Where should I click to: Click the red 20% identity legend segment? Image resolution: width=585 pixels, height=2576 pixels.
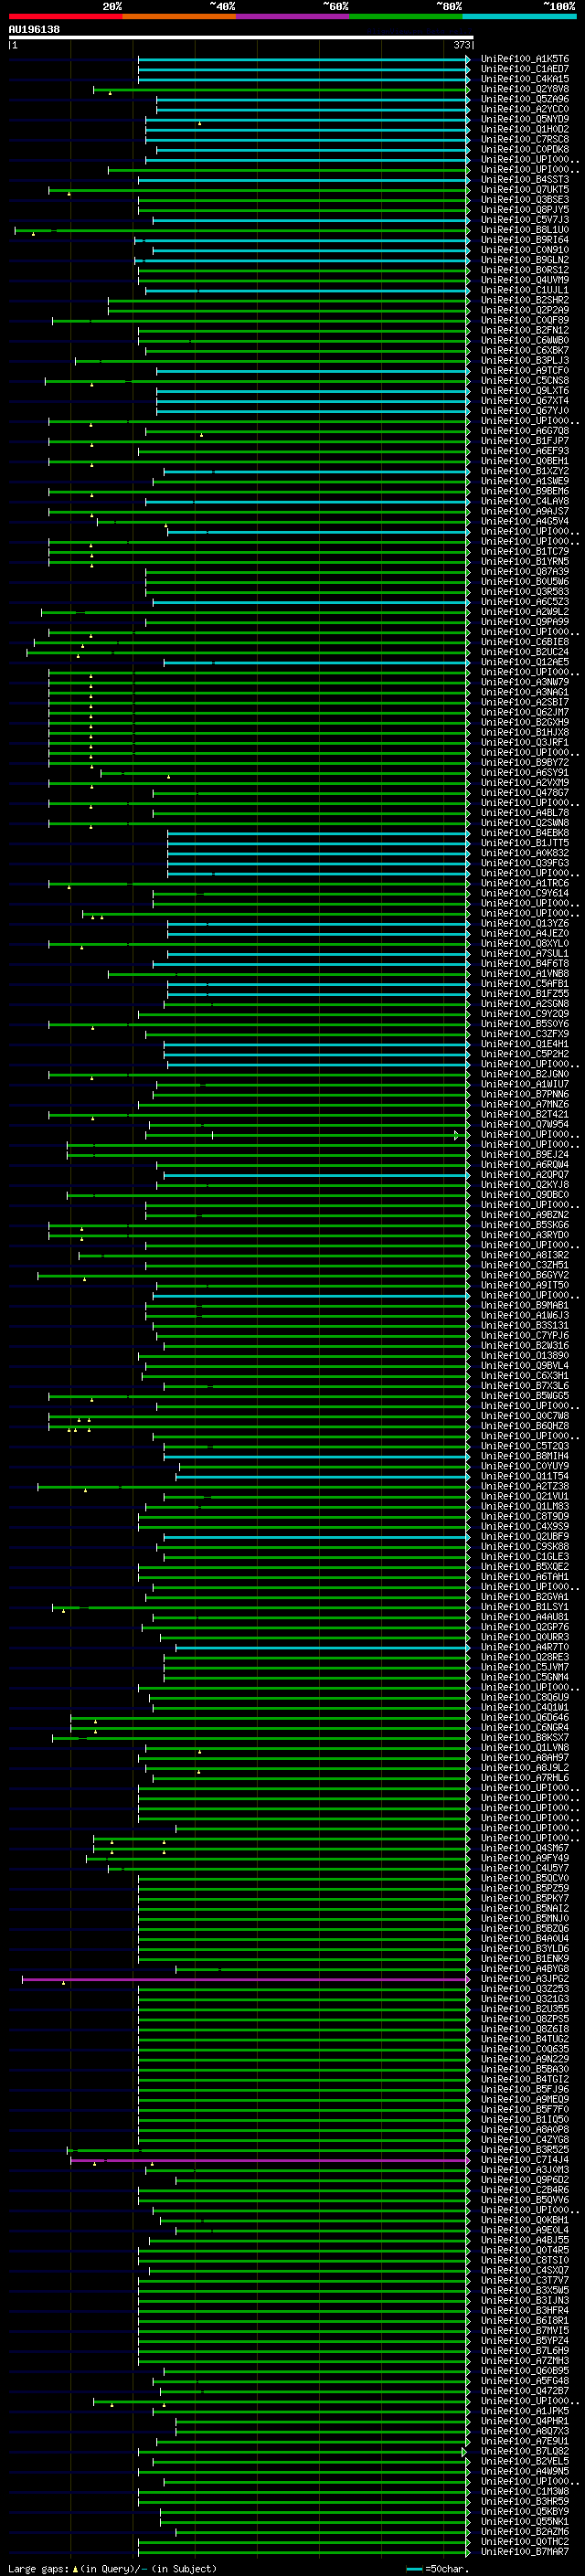coord(65,17)
